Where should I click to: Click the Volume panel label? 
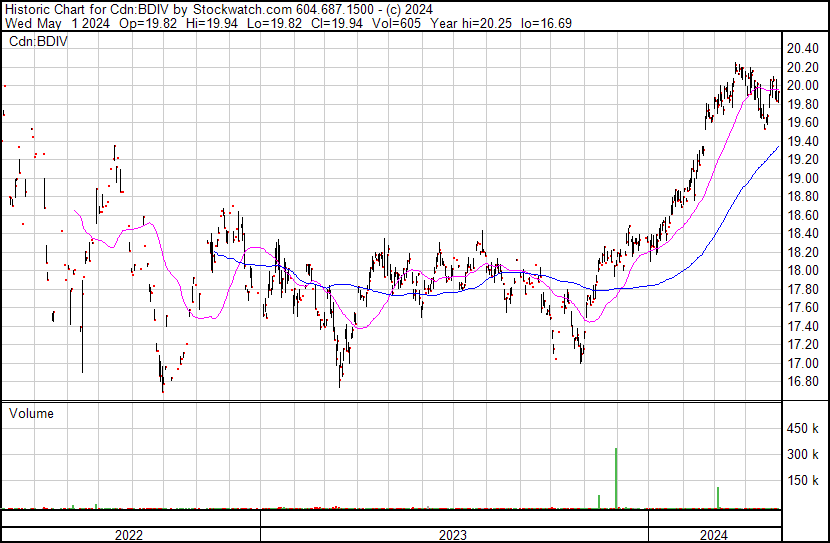click(31, 413)
